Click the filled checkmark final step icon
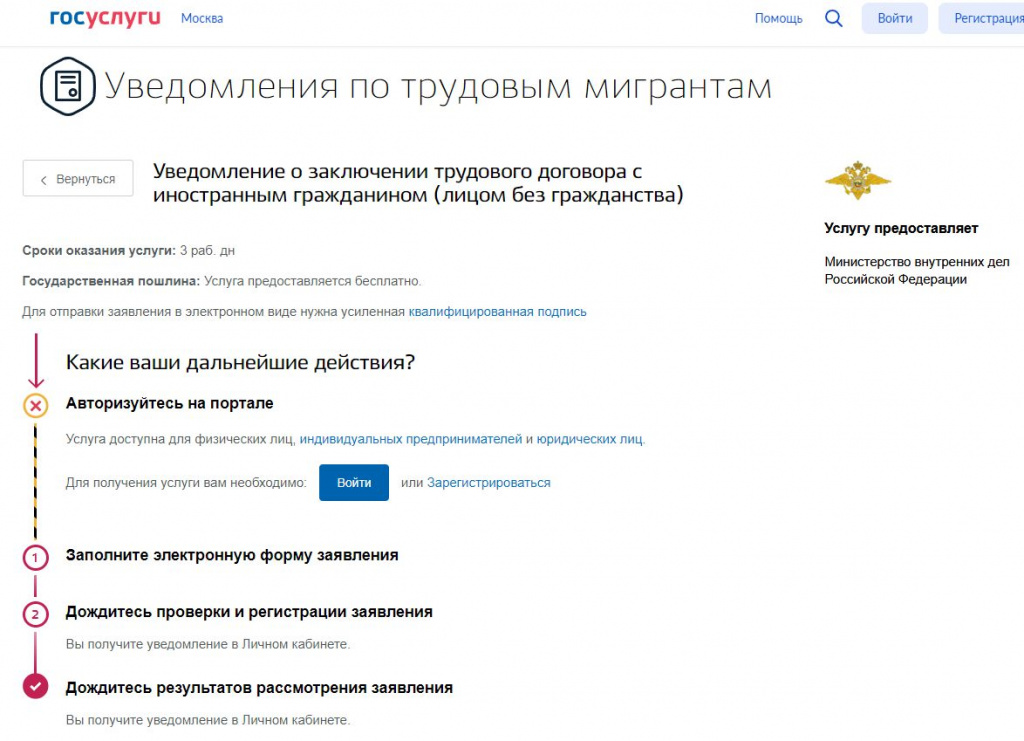The height and width of the screenshot is (741, 1024). tap(35, 687)
